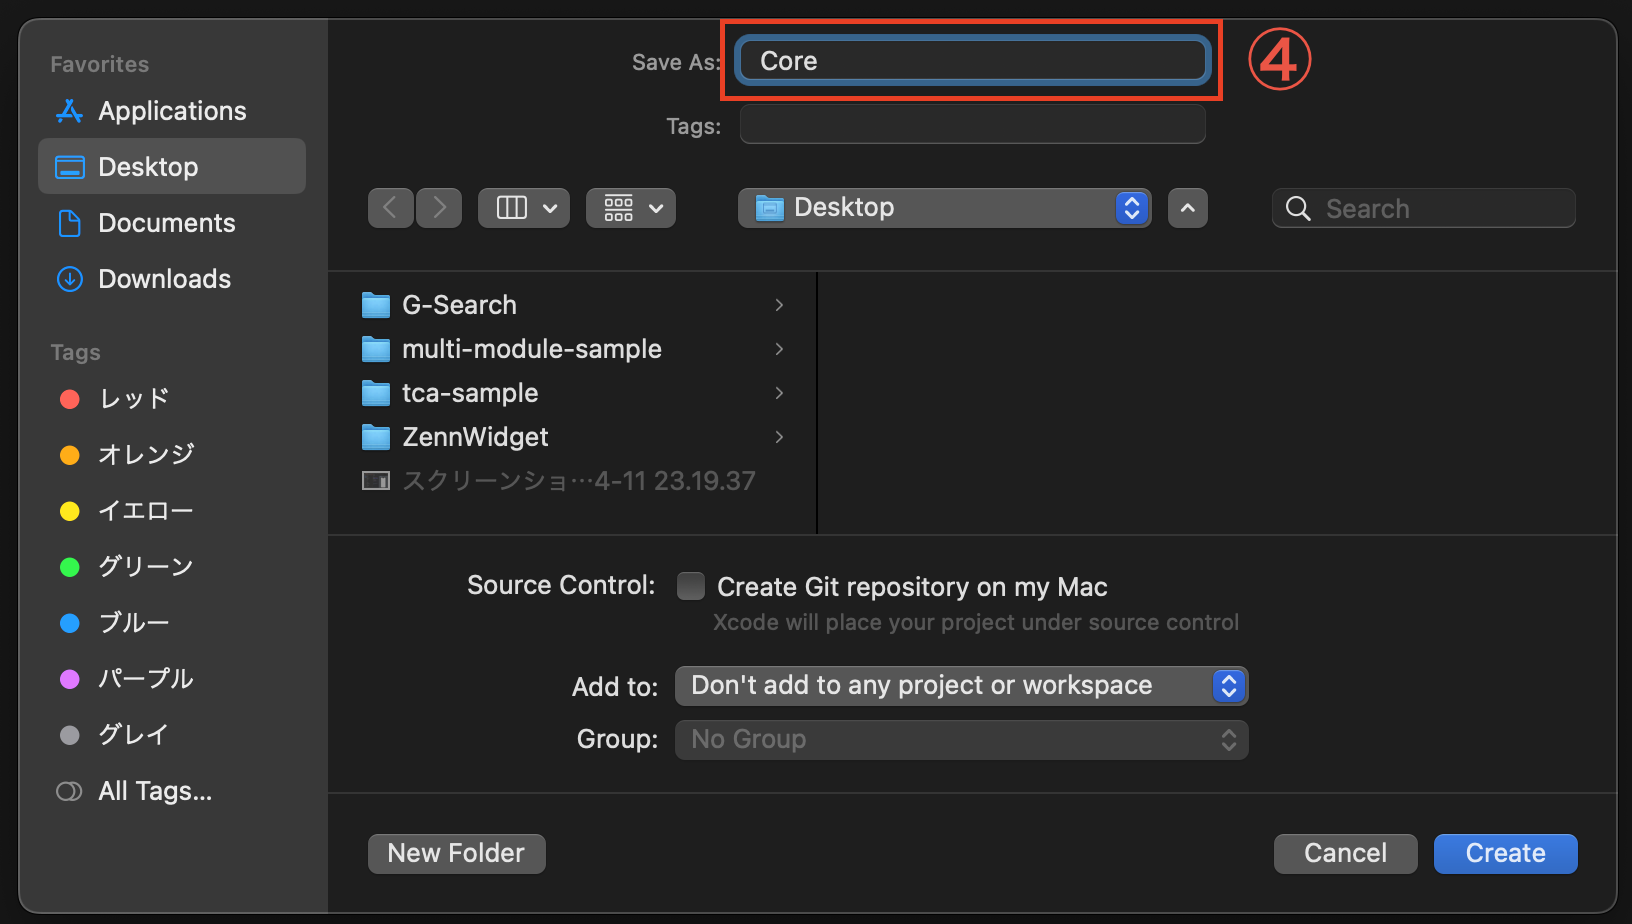Click the Create button

click(x=1505, y=853)
